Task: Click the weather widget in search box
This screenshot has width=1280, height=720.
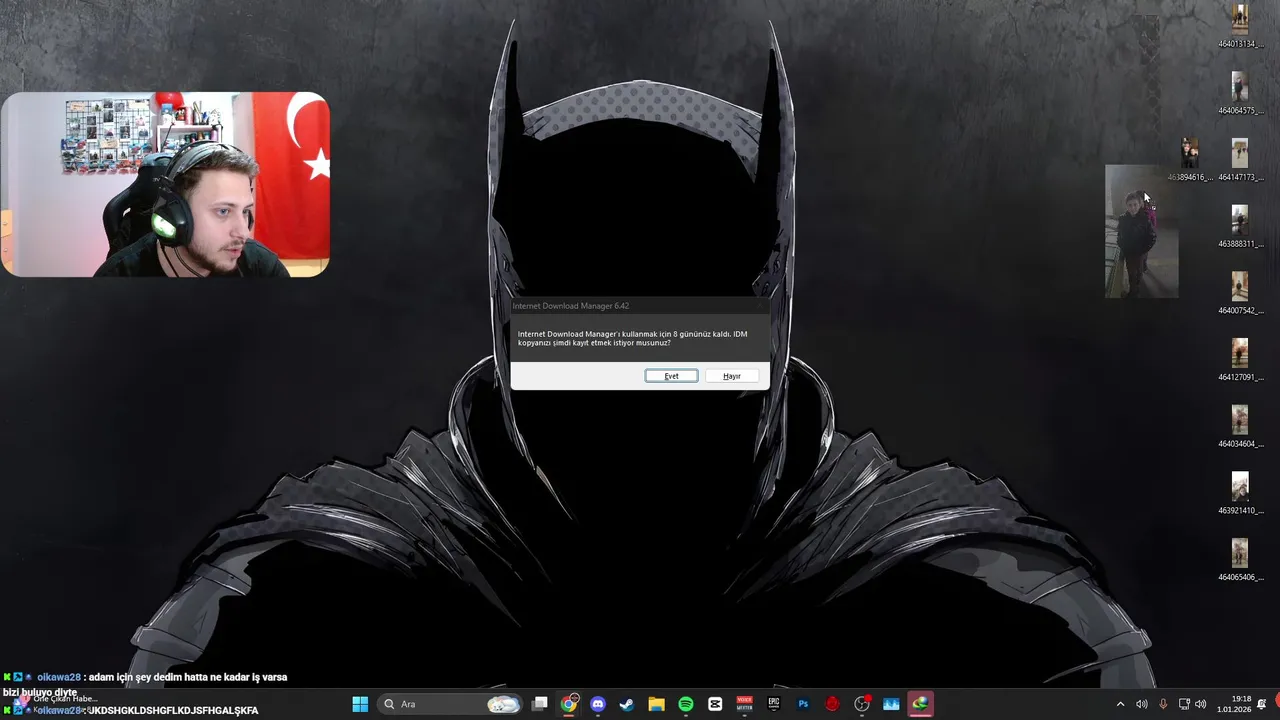Action: coord(504,704)
